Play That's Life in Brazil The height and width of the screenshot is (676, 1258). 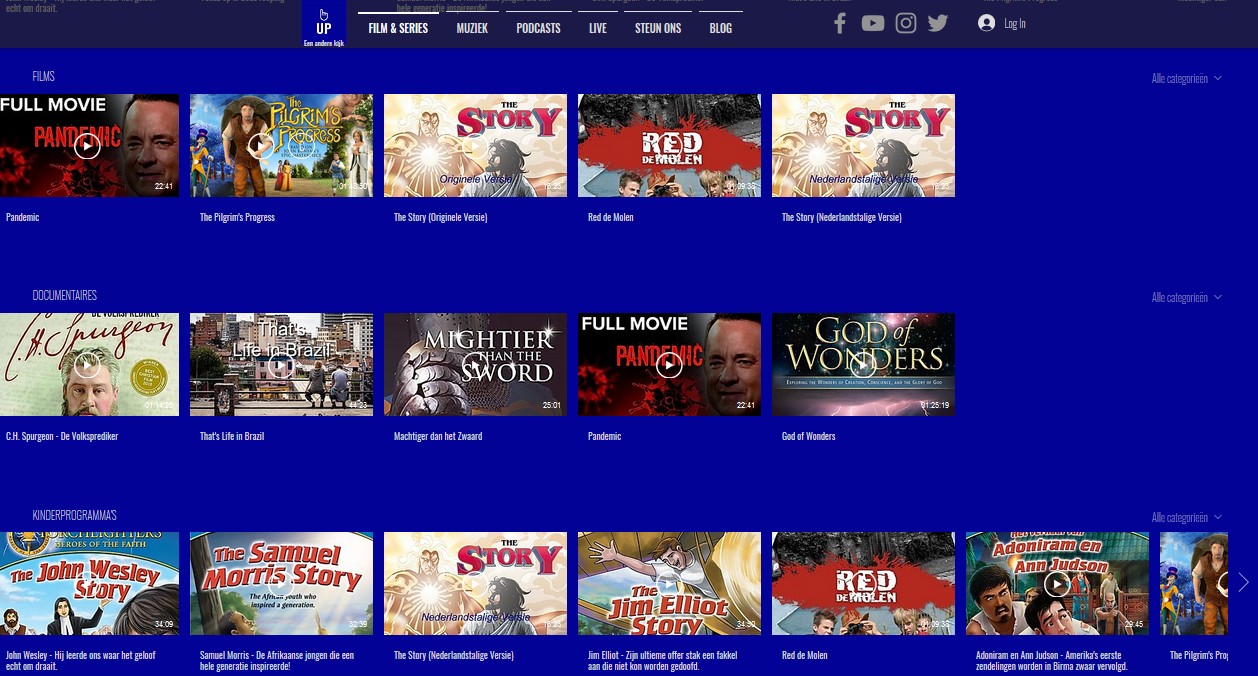(281, 365)
